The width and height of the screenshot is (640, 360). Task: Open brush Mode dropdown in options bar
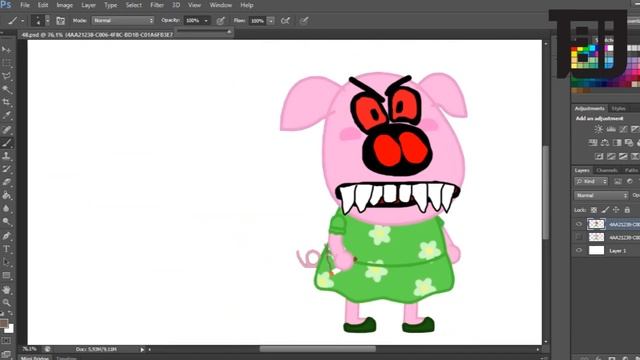tap(123, 20)
